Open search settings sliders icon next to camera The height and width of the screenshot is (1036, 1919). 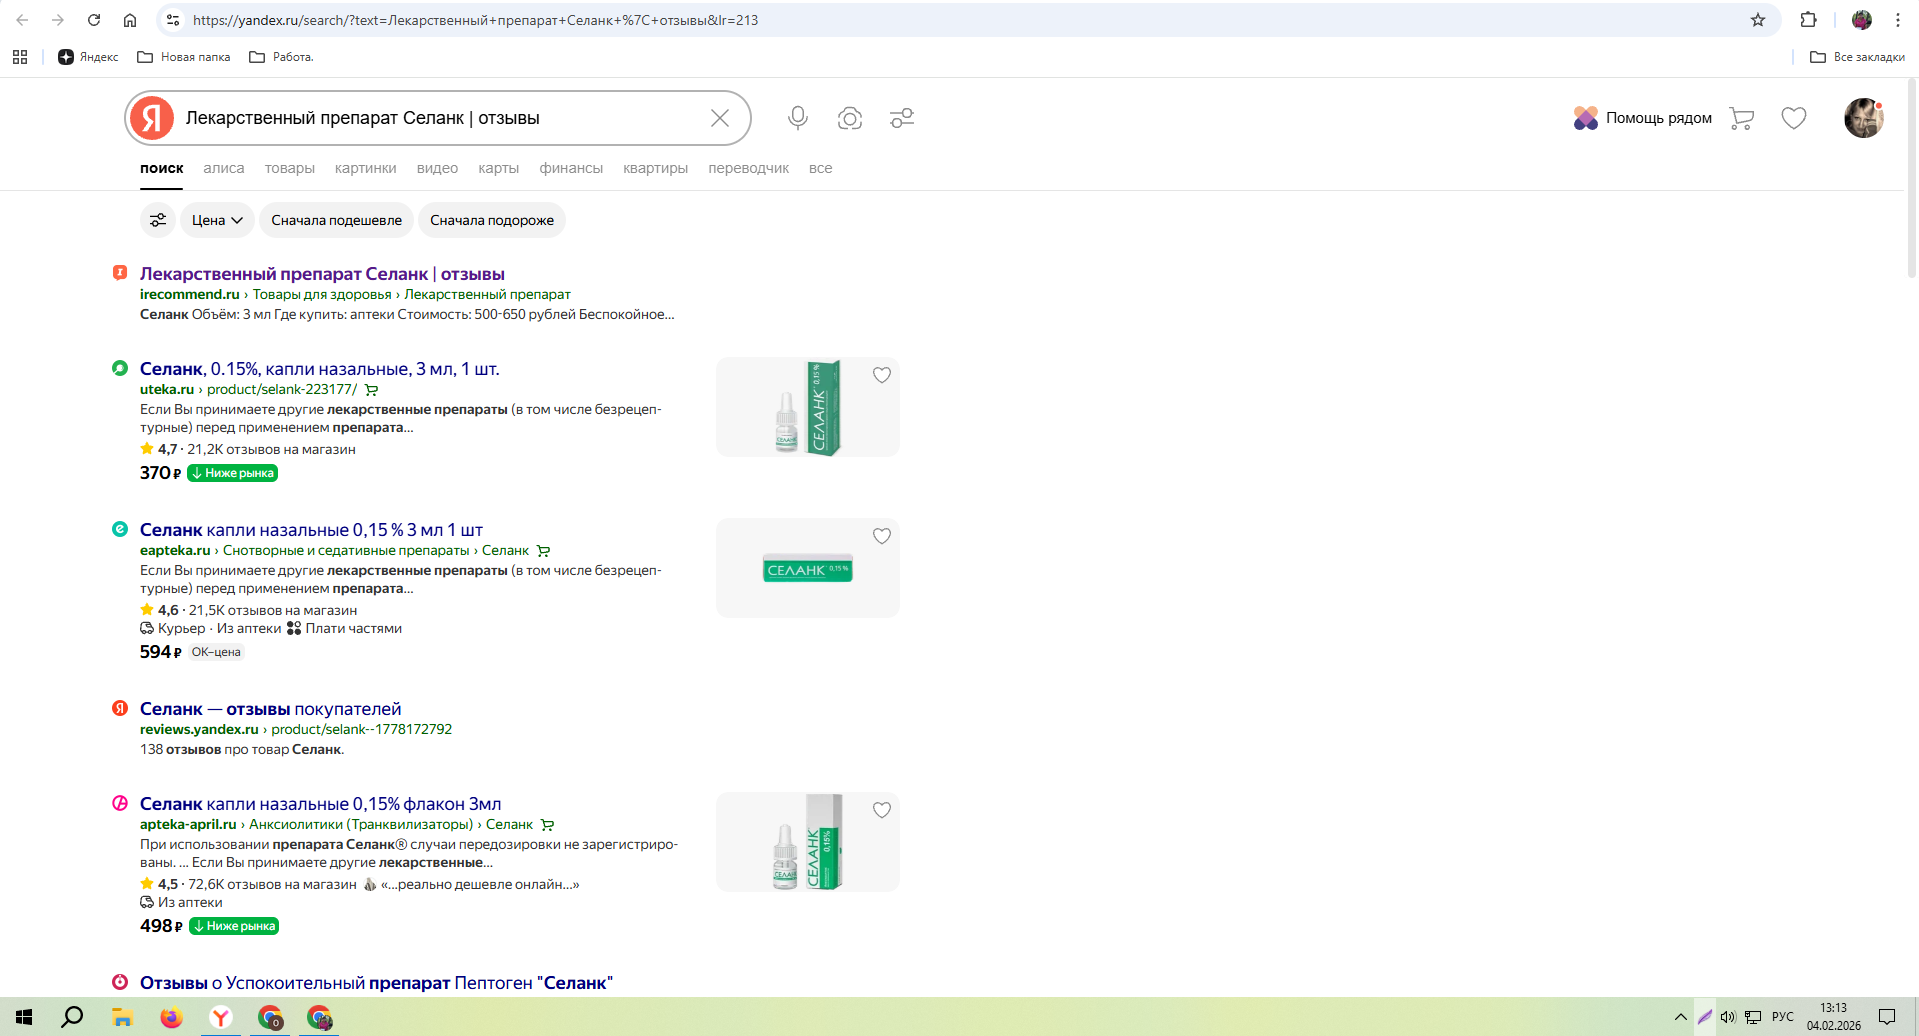click(902, 118)
